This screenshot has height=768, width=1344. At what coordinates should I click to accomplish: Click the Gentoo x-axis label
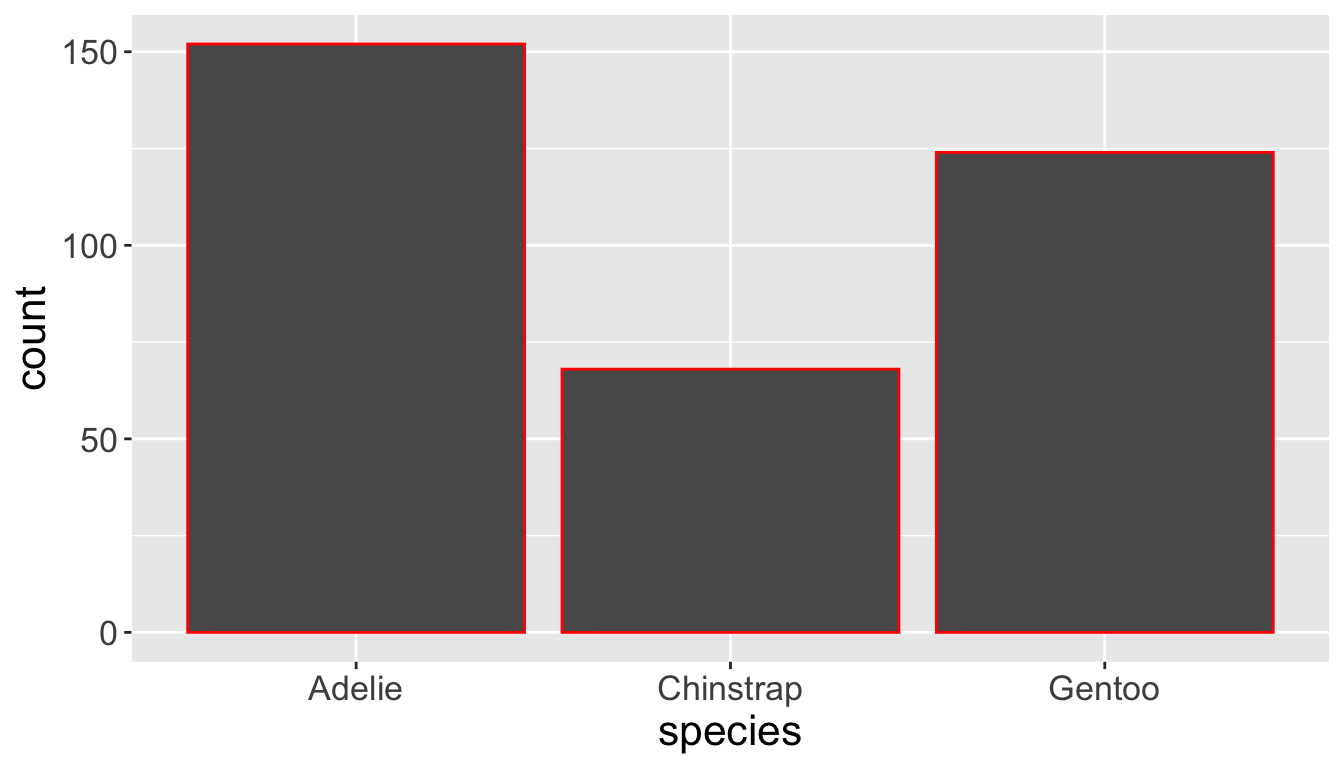point(1104,689)
